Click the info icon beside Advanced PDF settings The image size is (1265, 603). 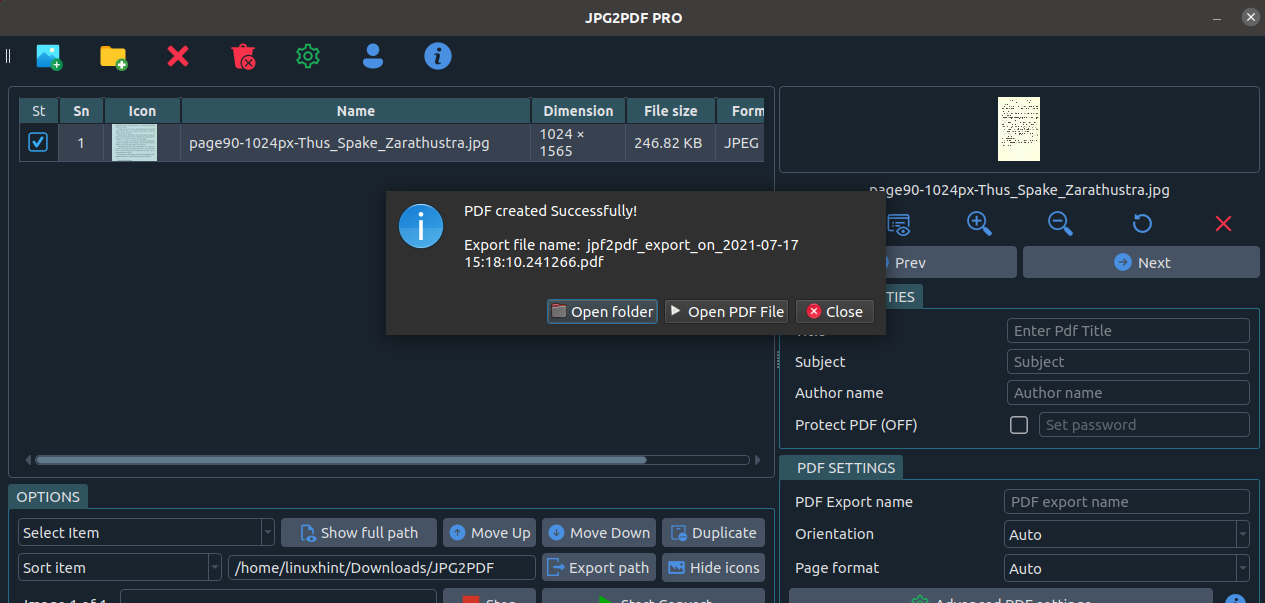click(1236, 600)
